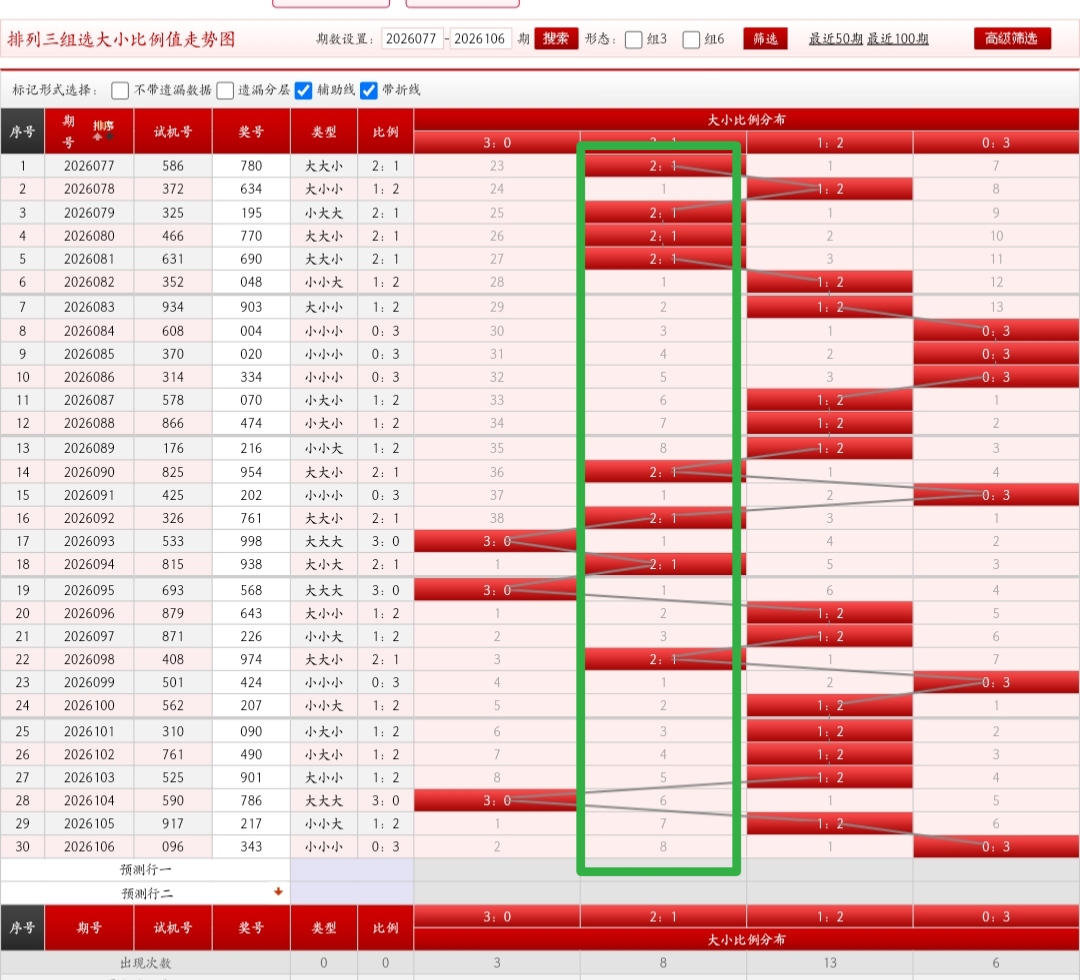This screenshot has height=980, width=1080.
Task: Select the 预测行一 row label
Action: (146, 870)
